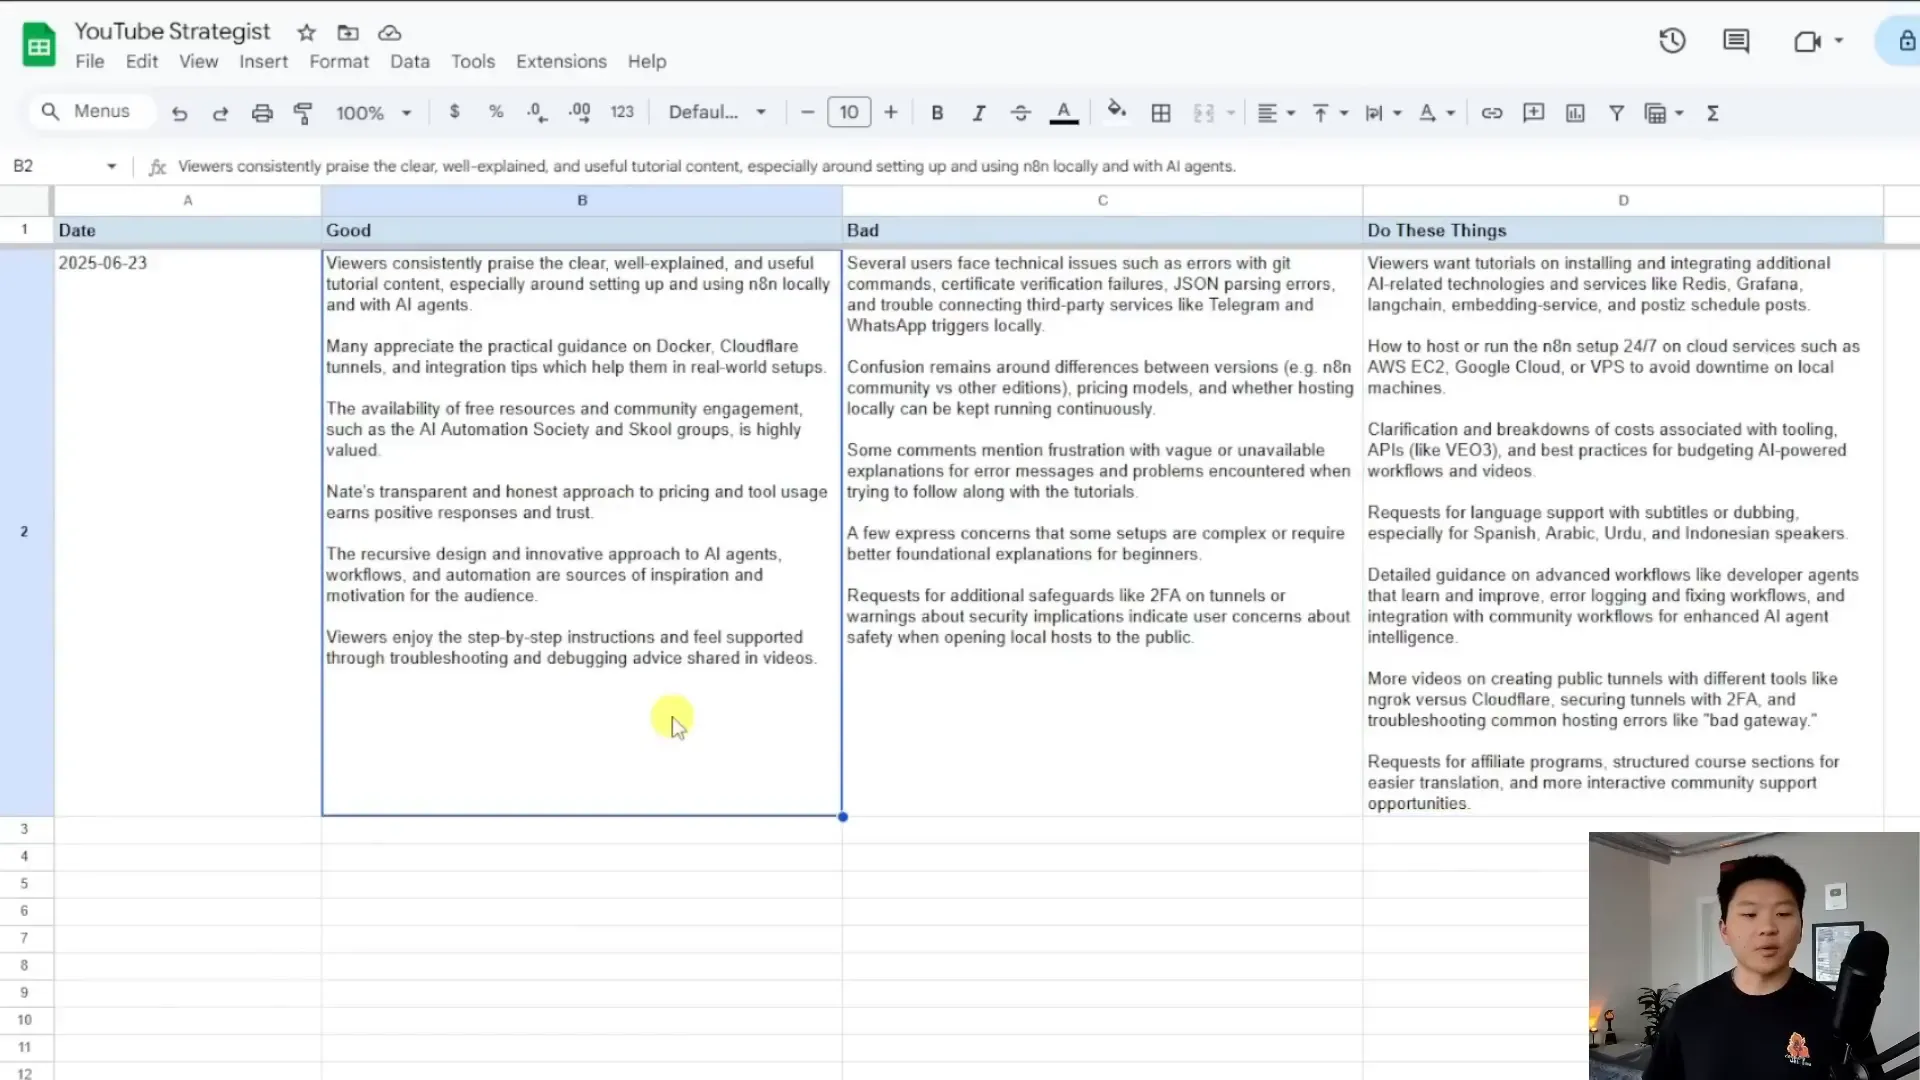Search the Menus box

(x=91, y=111)
